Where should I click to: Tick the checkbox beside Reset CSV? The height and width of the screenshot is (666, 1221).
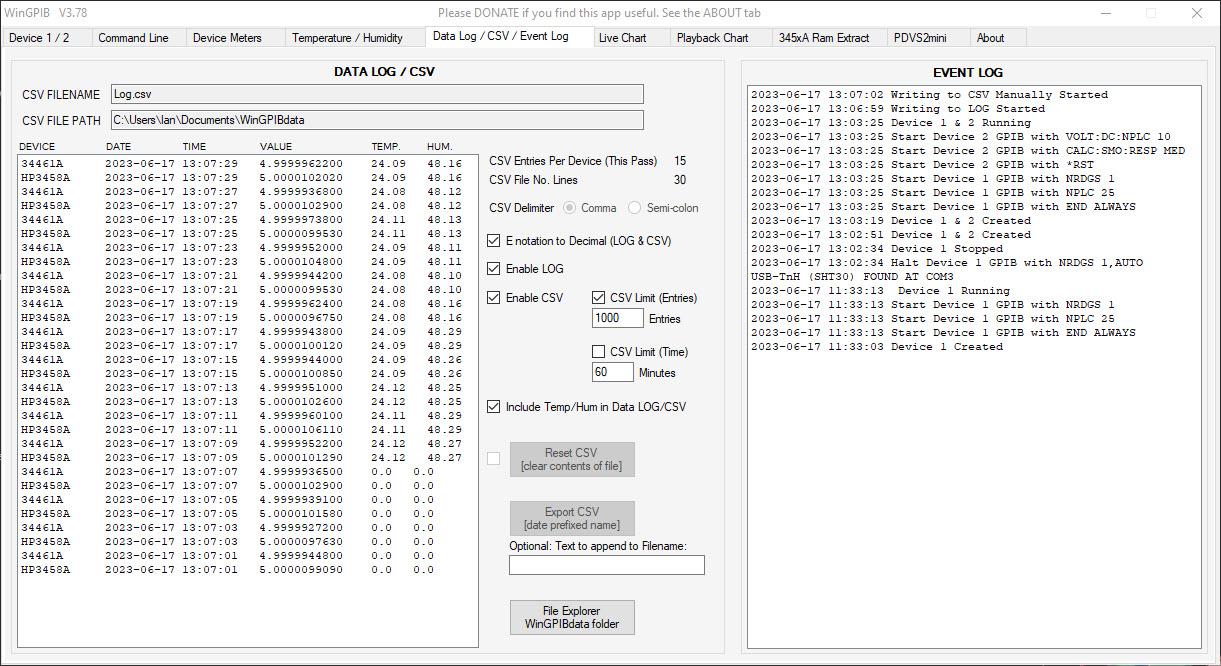[x=494, y=459]
